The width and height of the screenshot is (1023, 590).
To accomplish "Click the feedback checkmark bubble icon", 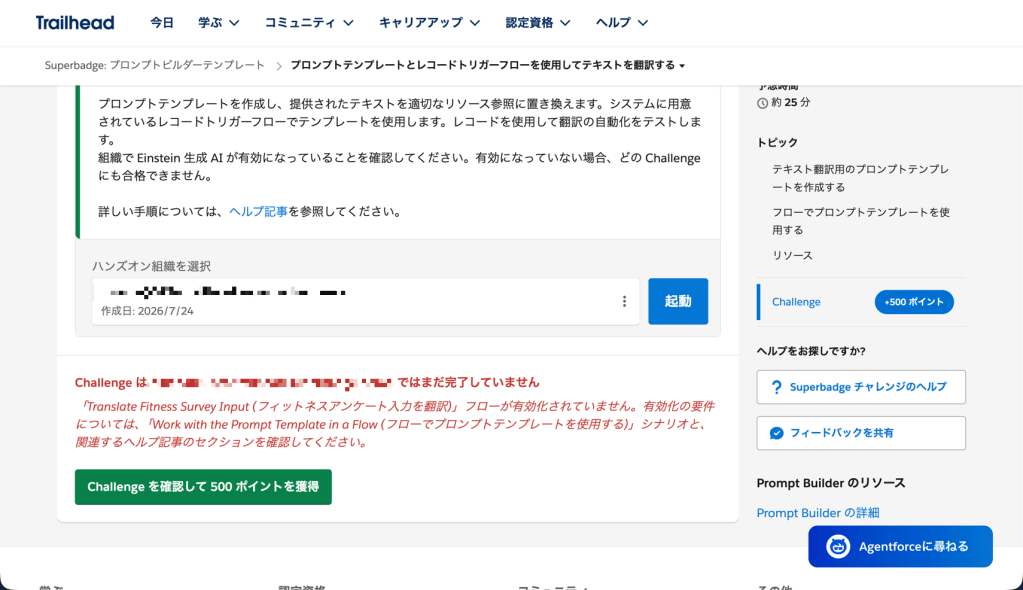I will coord(776,433).
